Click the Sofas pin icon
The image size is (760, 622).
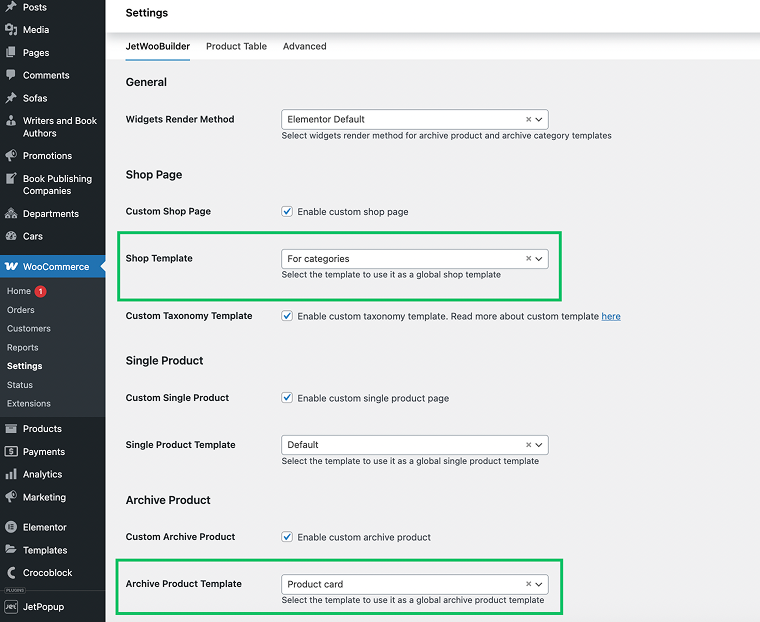(x=11, y=98)
